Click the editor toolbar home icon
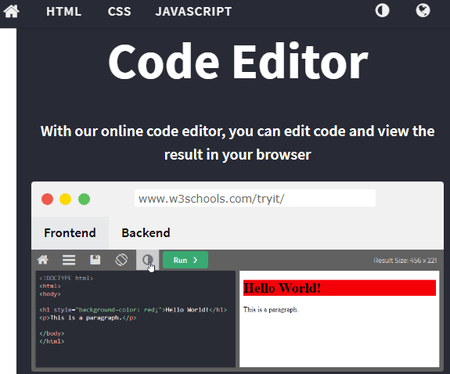This screenshot has width=450, height=374. 43,260
